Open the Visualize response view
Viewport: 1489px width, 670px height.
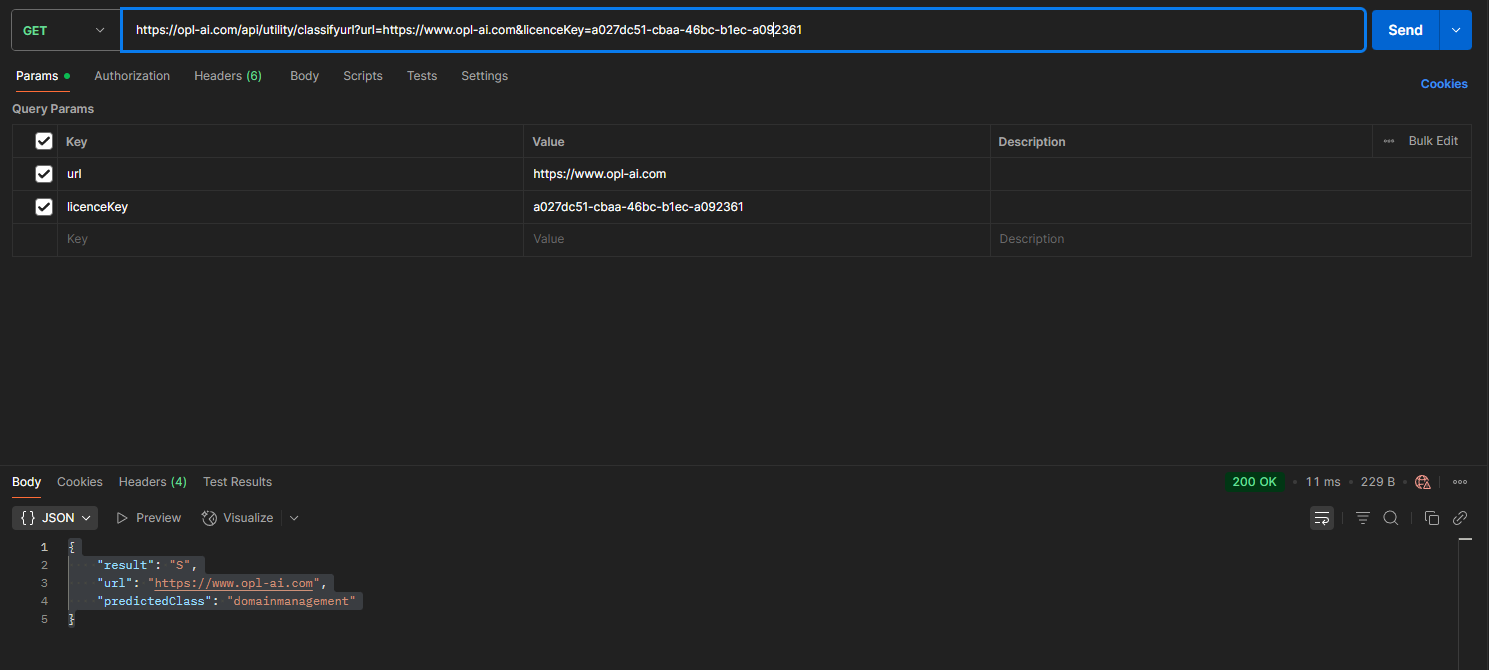(238, 518)
